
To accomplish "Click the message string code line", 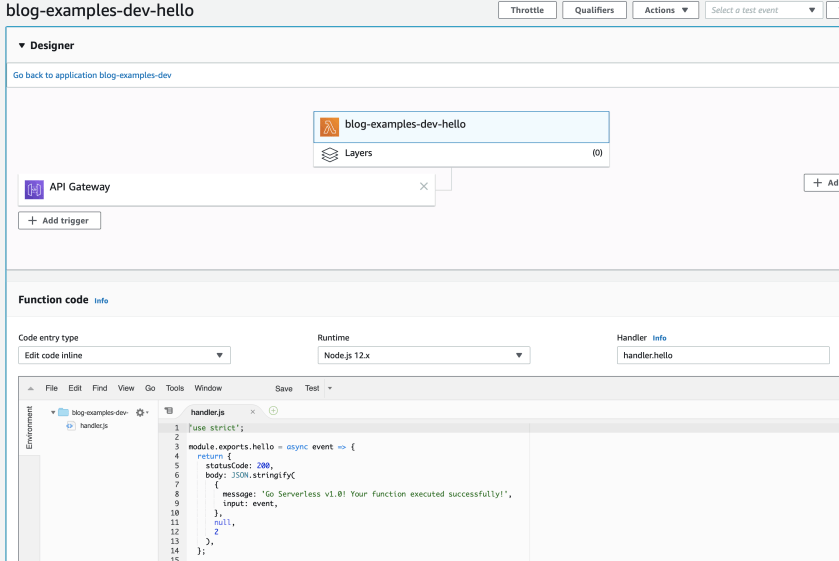I will [x=367, y=494].
